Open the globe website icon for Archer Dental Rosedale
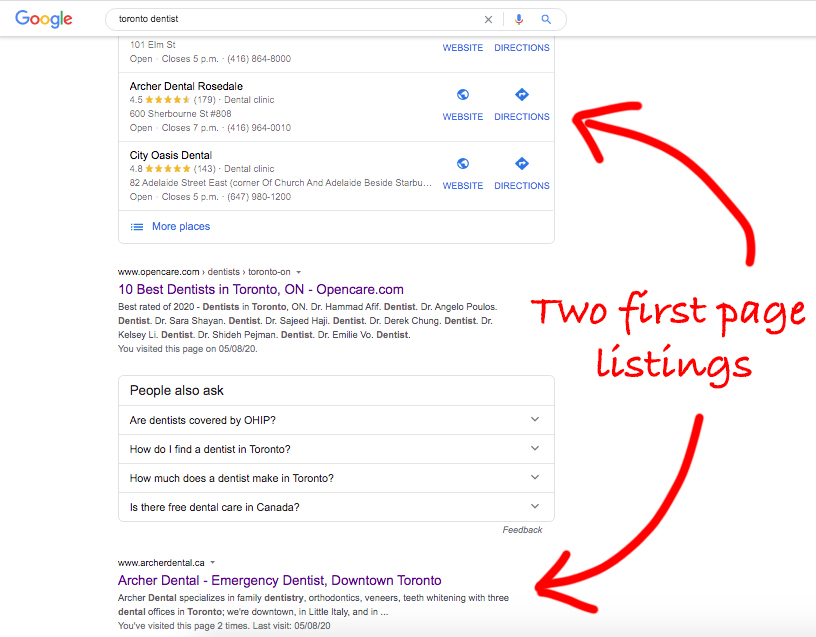The width and height of the screenshot is (816, 637). 463,94
